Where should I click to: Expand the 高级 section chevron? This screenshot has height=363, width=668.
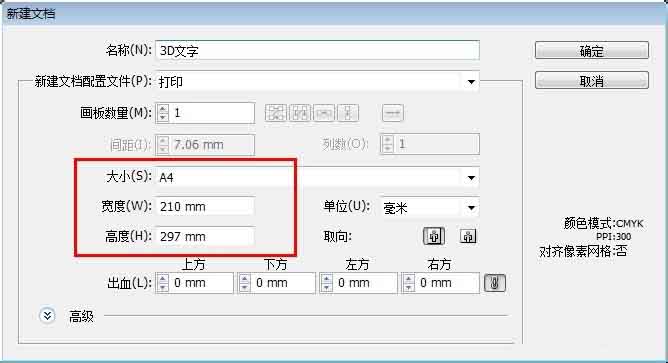tap(47, 316)
